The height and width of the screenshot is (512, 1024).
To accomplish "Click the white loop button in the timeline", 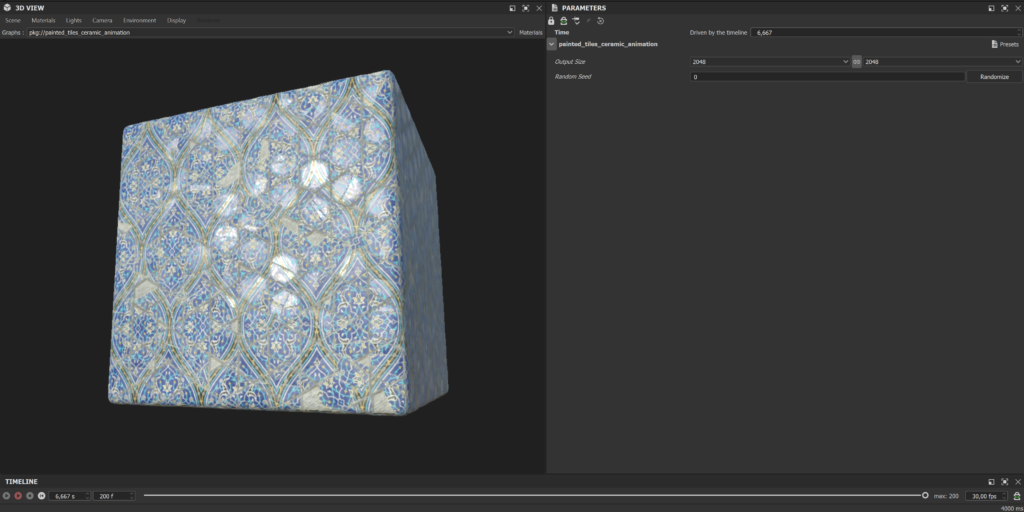I will (41, 496).
